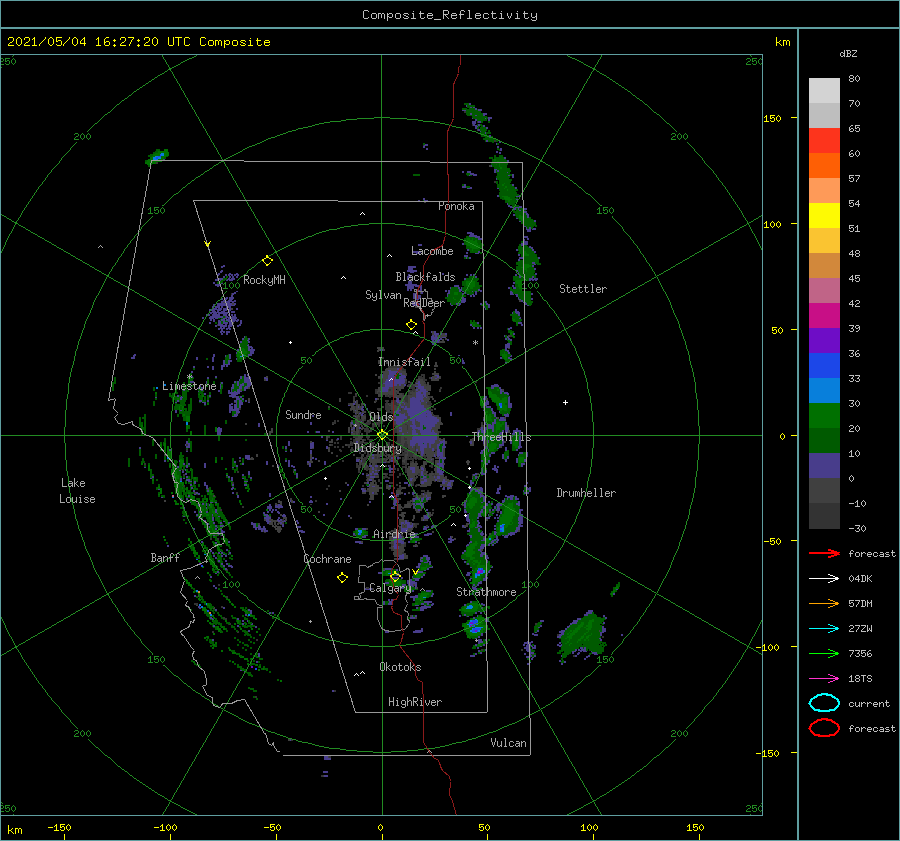The image size is (900, 841).
Task: Click the Strathmore city label
Action: click(486, 592)
